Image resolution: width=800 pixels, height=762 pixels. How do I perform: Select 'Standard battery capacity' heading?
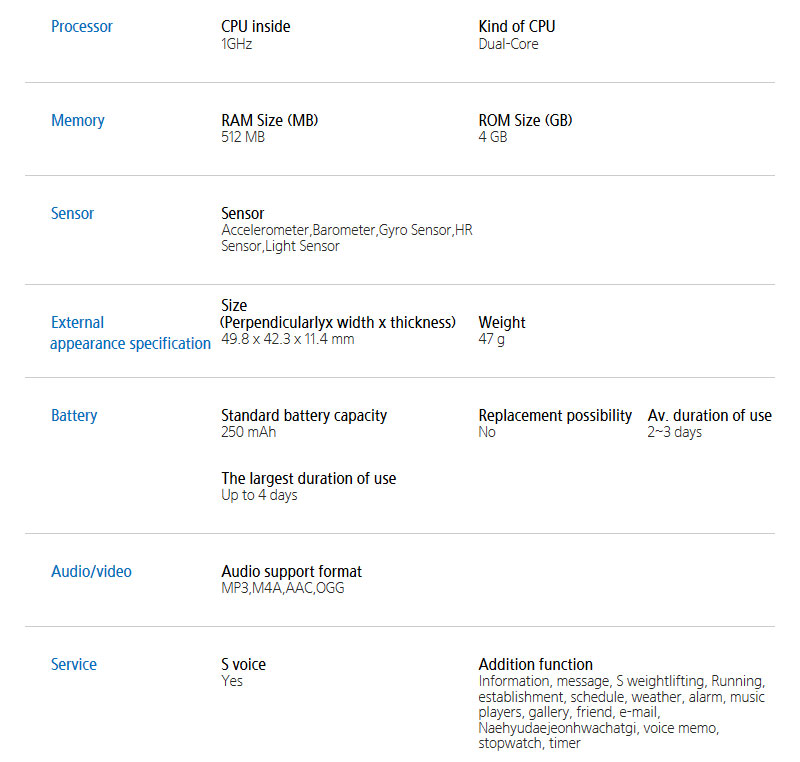click(304, 416)
